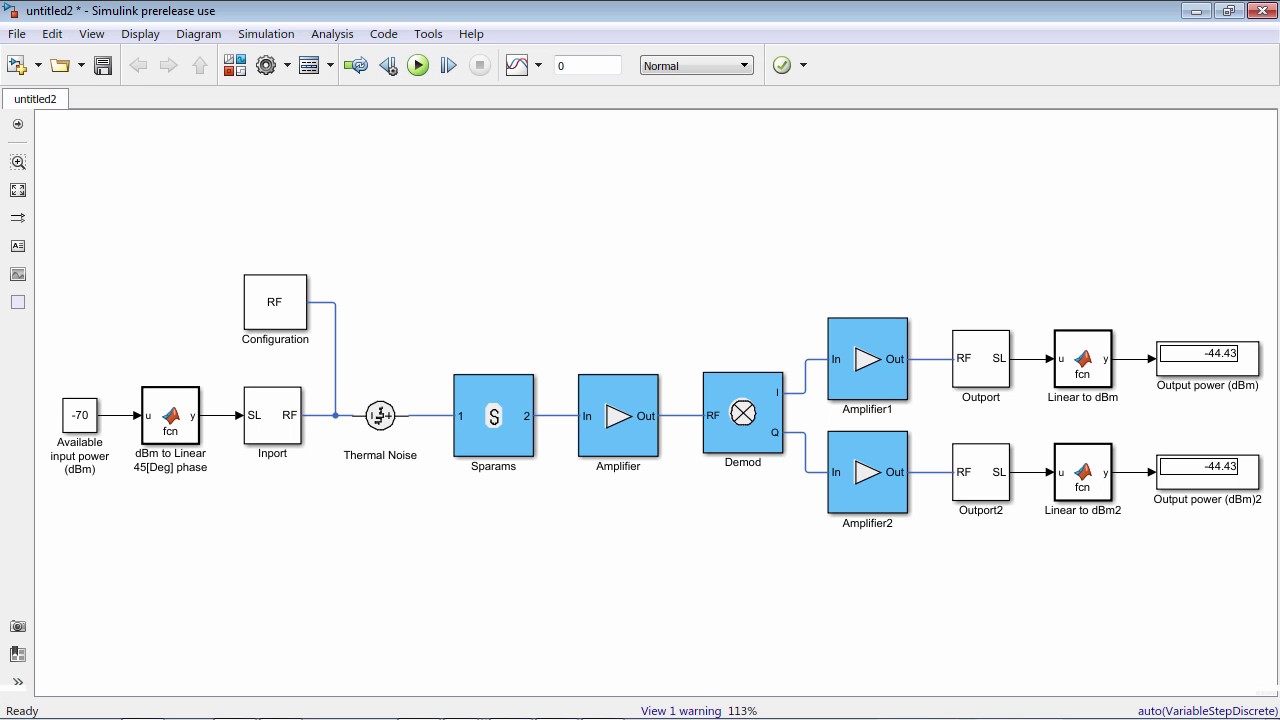Viewport: 1280px width, 720px height.
Task: Click the Step Back icon
Action: pos(388,65)
